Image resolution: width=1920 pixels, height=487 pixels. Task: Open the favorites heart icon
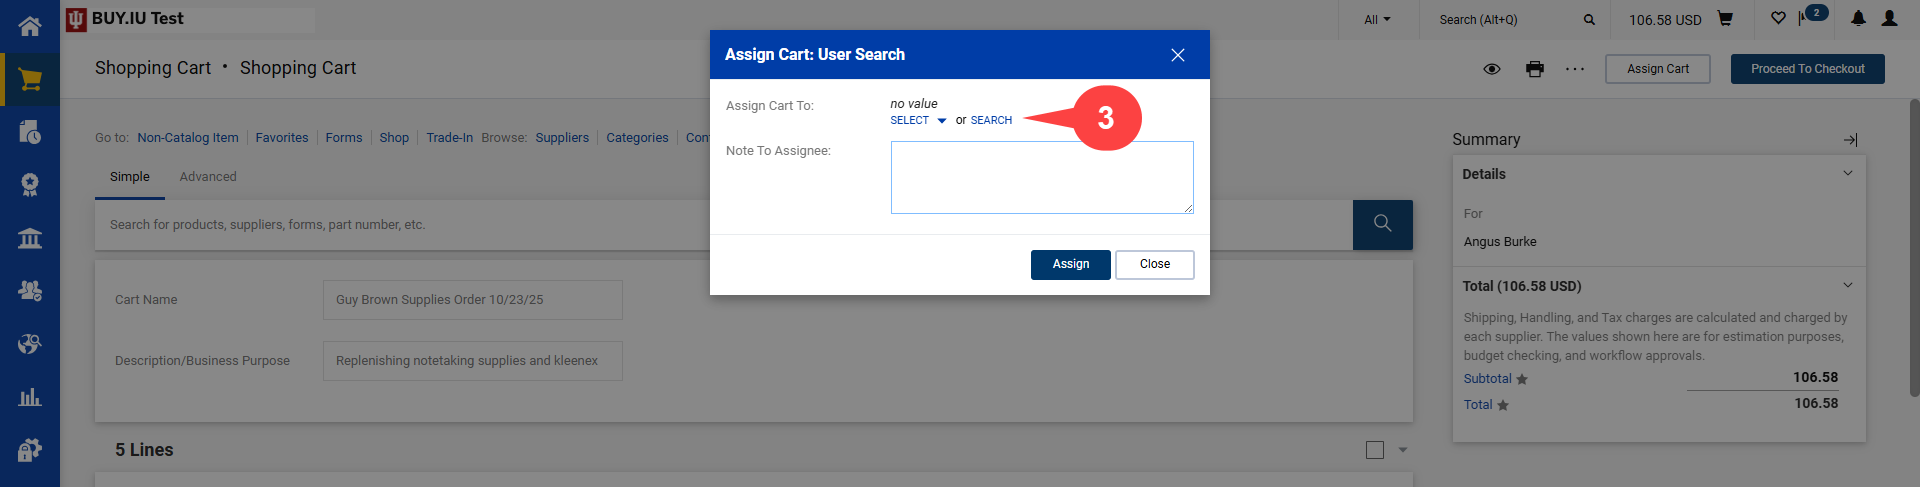pos(1778,19)
